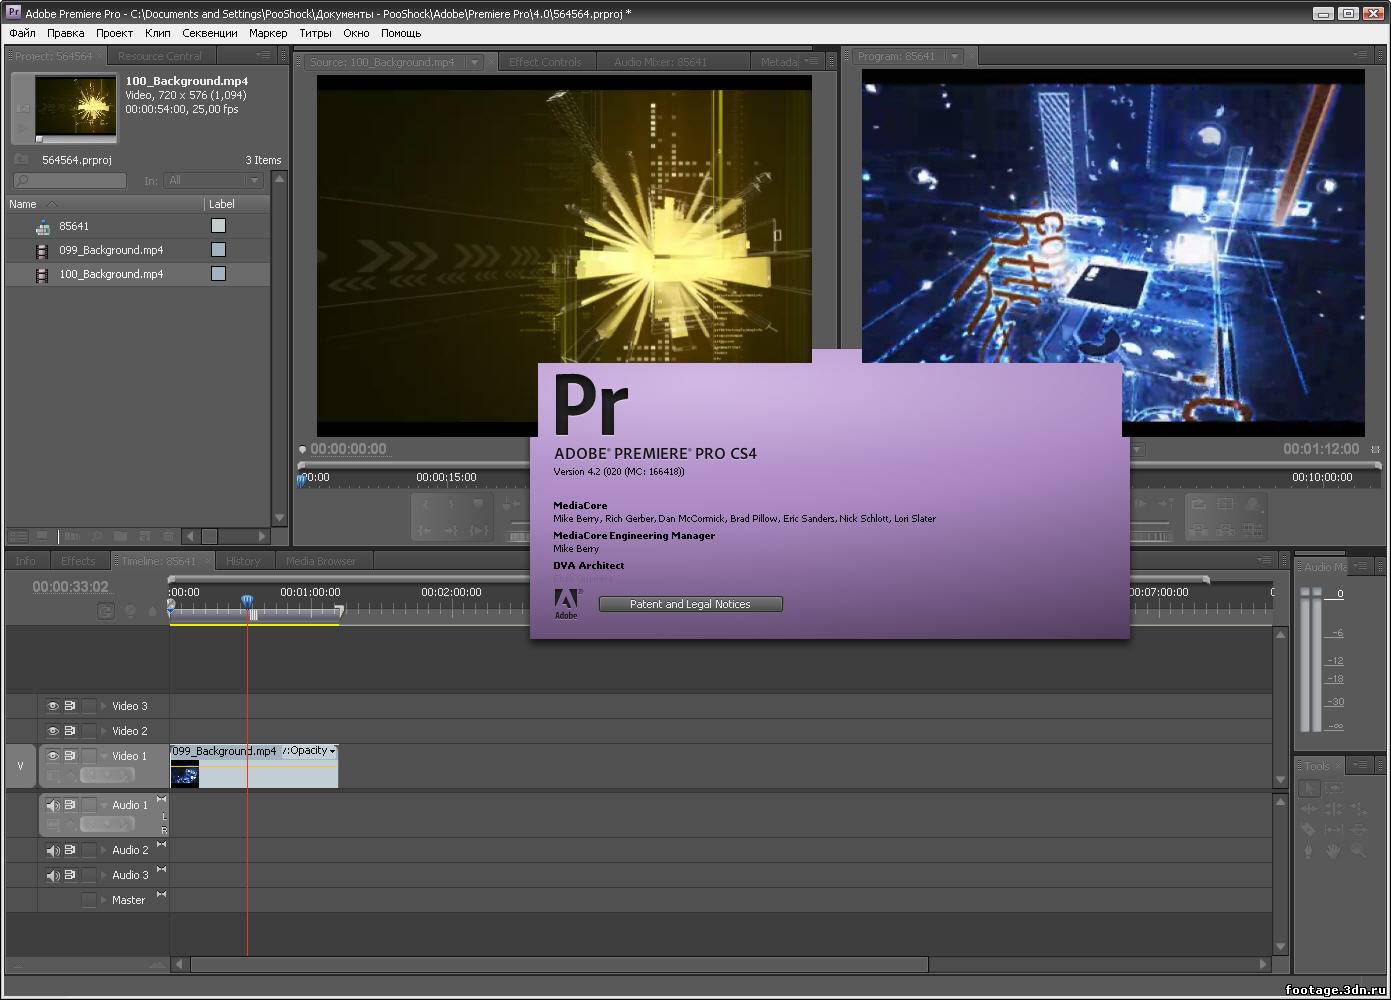The image size is (1391, 1000).
Task: Create New Bin in Project panel
Action: click(120, 536)
